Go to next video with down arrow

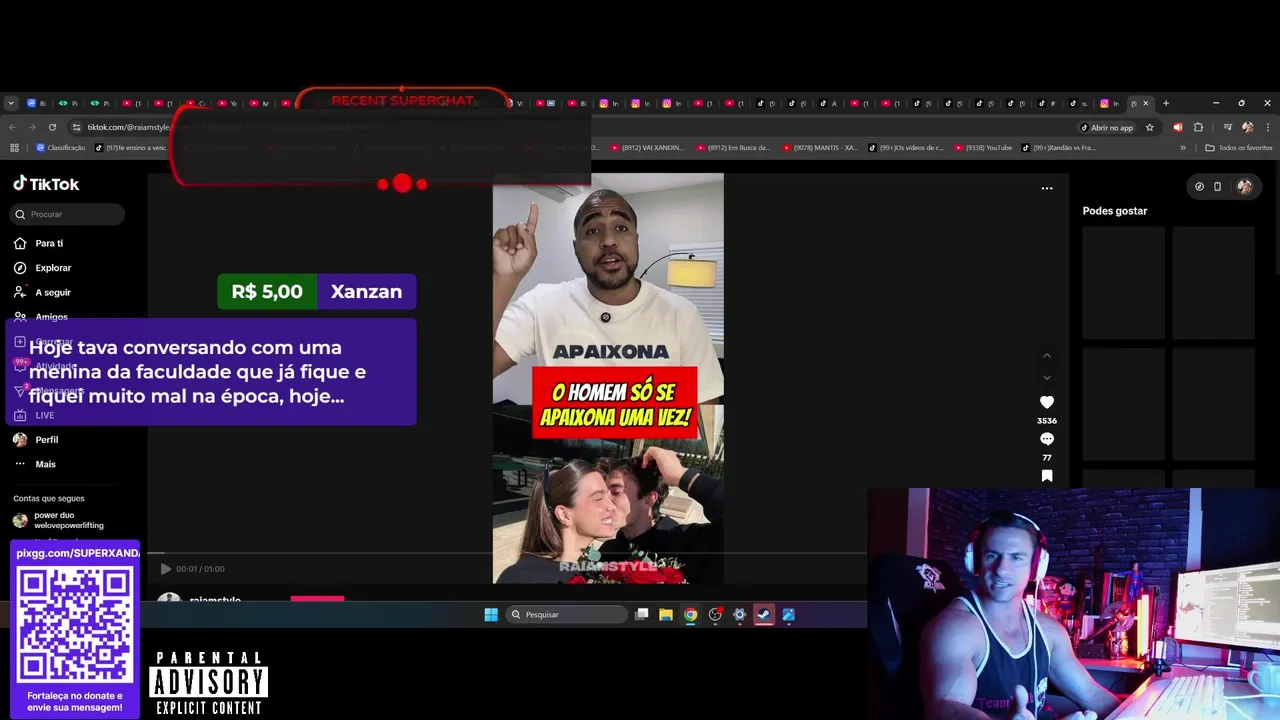(1047, 377)
